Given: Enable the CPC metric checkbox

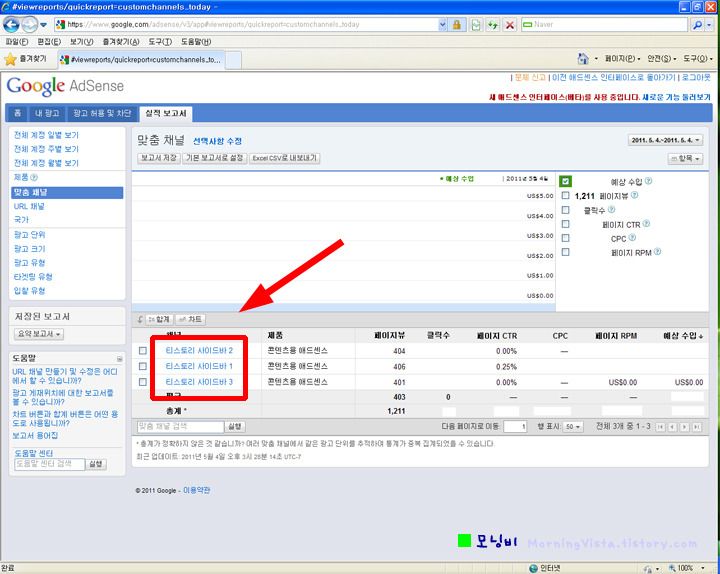Looking at the screenshot, I should pyautogui.click(x=566, y=238).
